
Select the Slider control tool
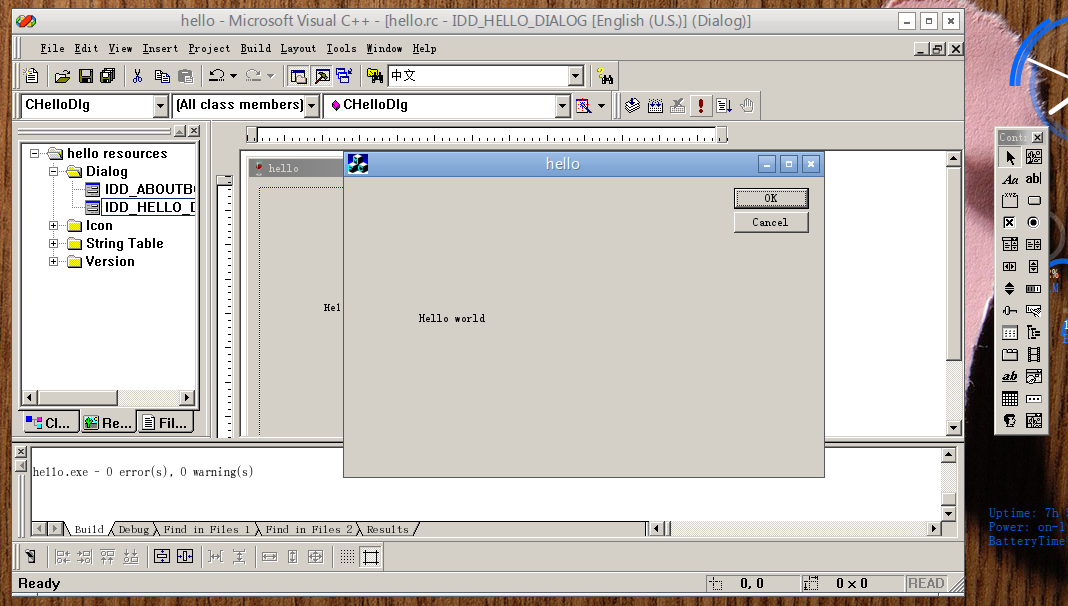coord(1010,310)
